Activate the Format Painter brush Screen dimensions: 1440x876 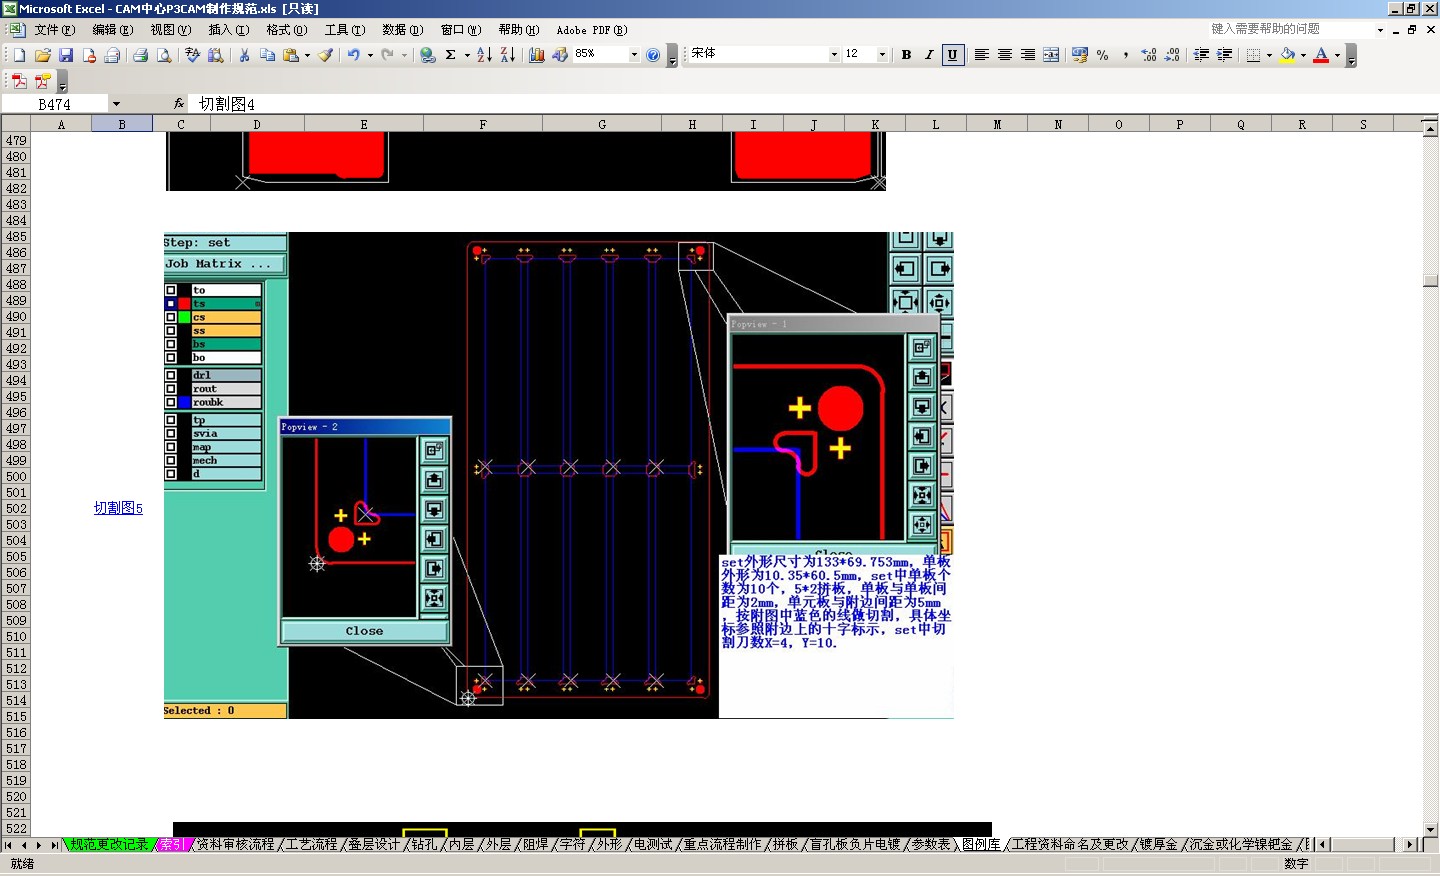[x=326, y=55]
